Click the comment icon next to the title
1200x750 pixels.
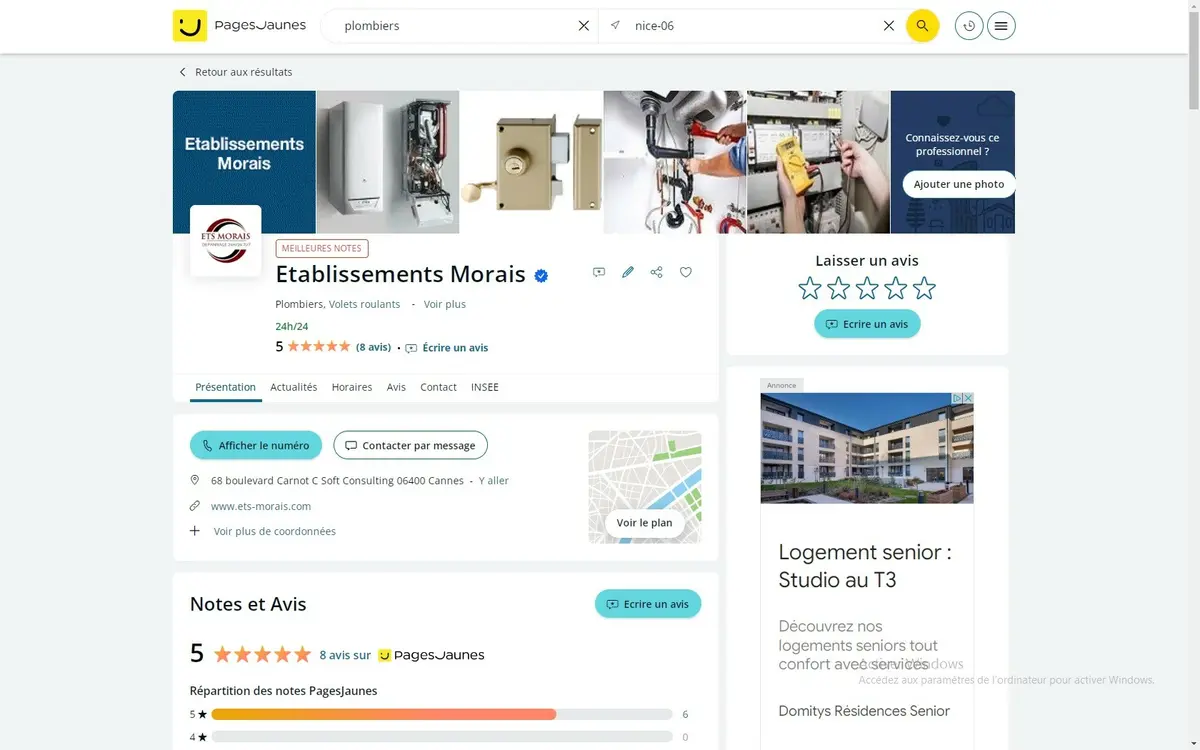(x=599, y=272)
